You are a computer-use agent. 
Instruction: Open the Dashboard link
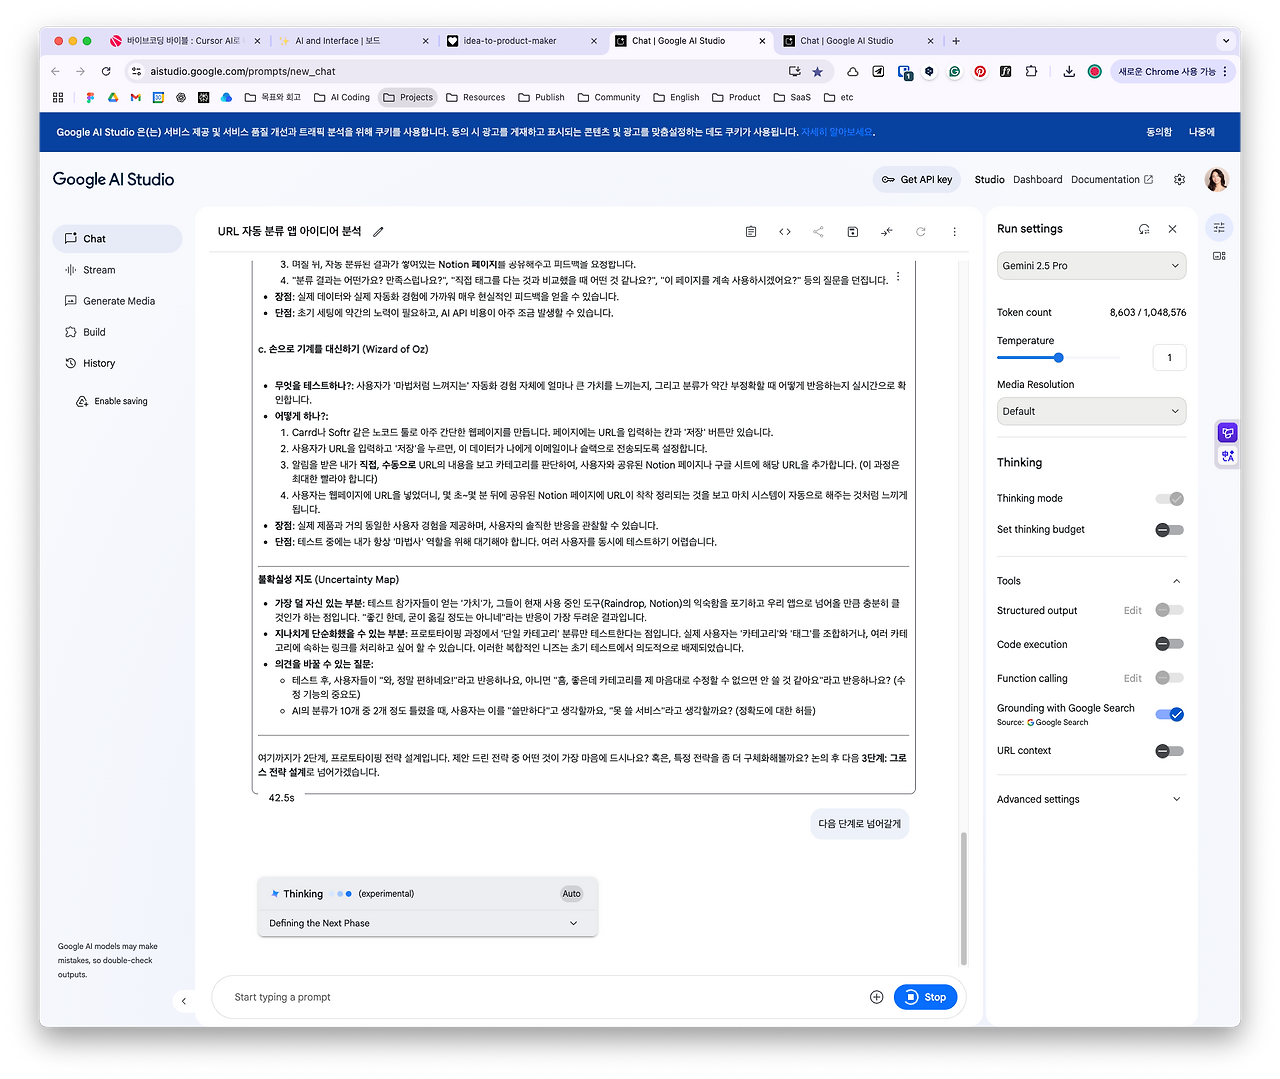[1038, 180]
